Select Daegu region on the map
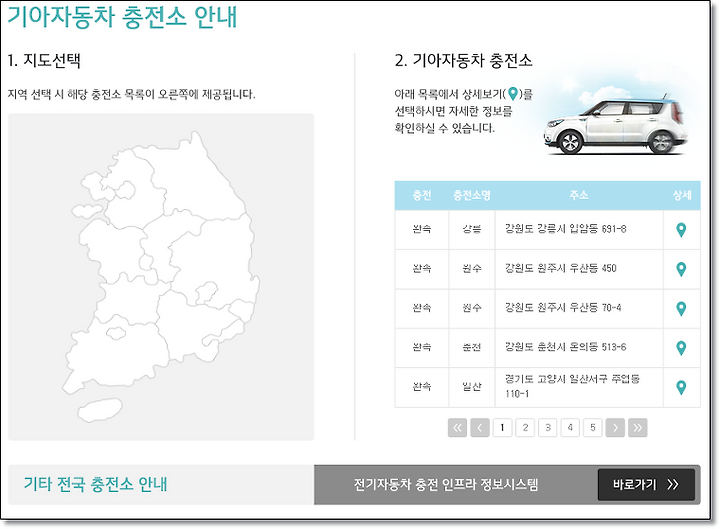The image size is (720, 529). [206, 293]
